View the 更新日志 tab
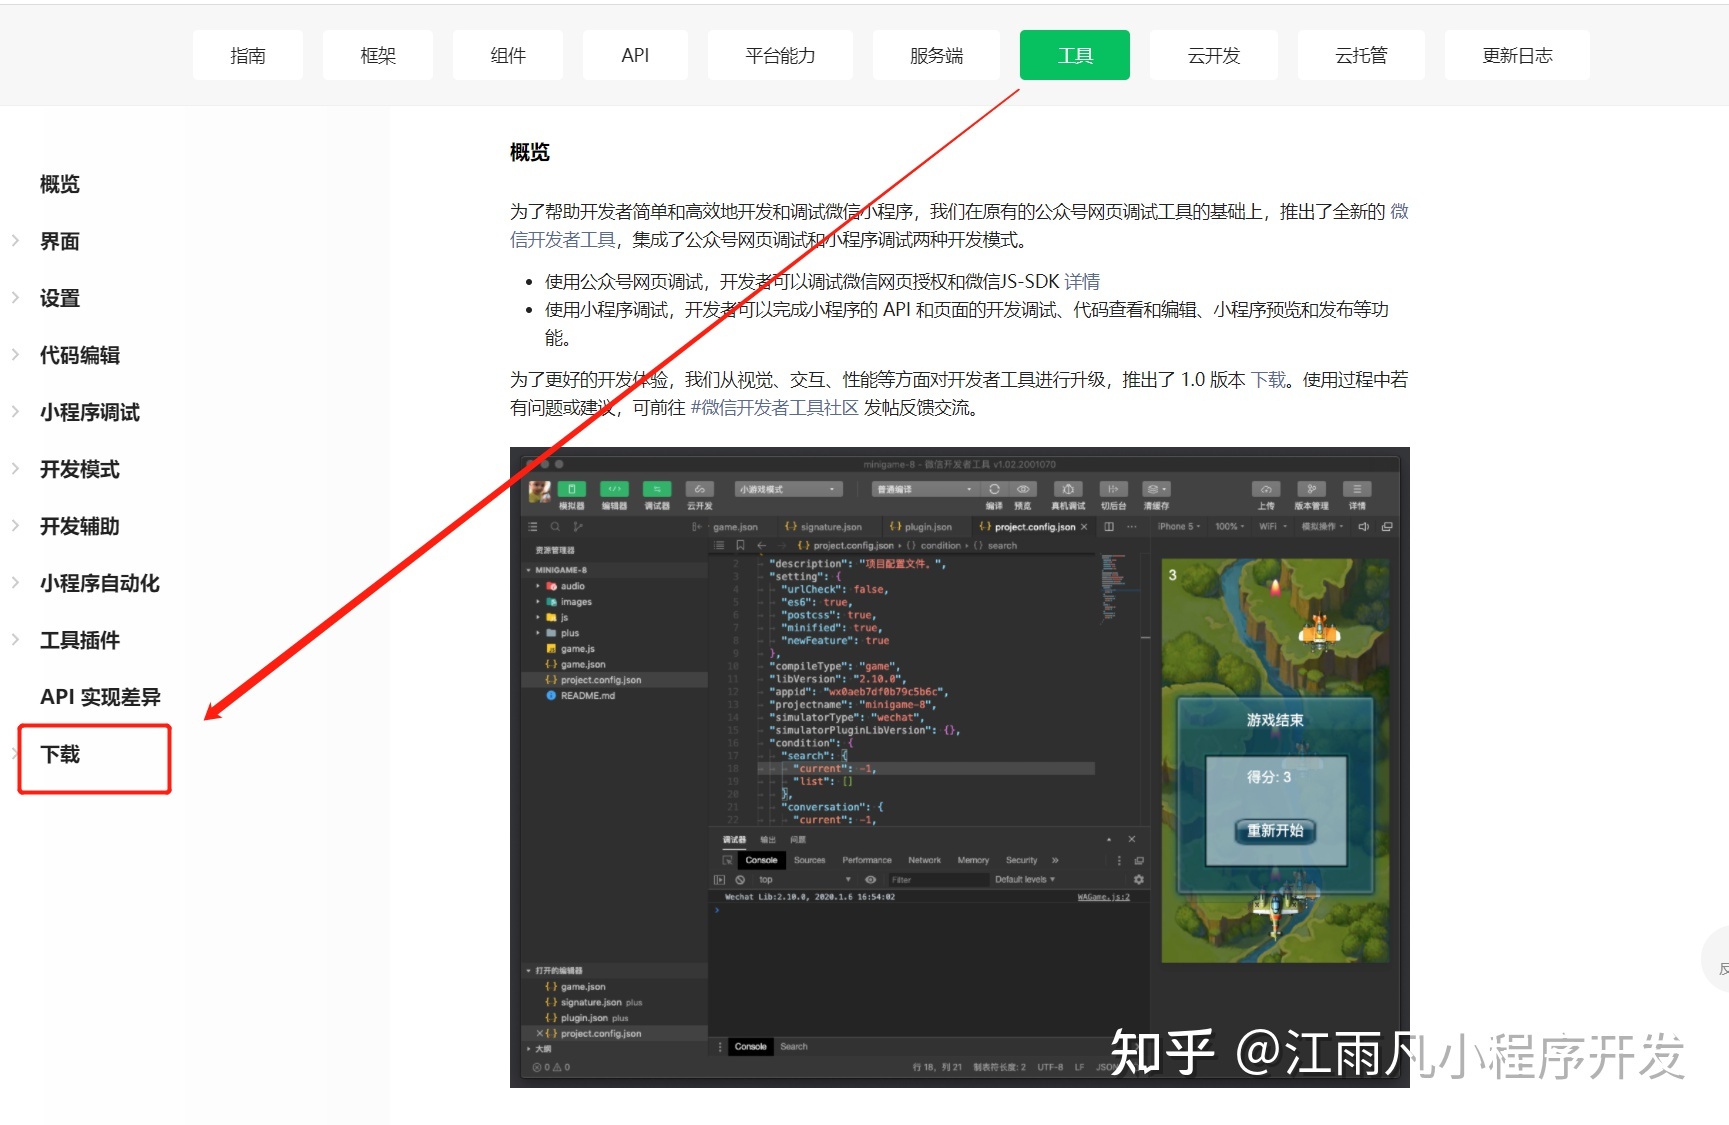The width and height of the screenshot is (1729, 1125). point(1517,55)
